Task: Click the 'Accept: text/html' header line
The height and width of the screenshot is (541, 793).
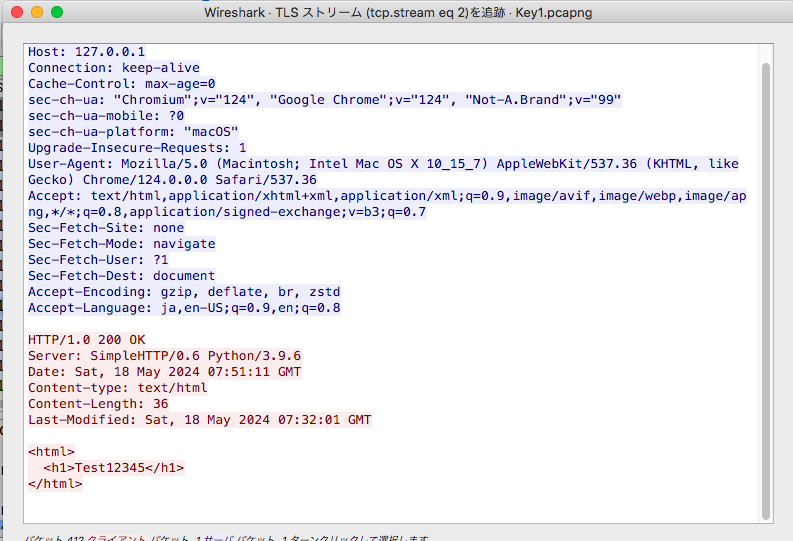Action: [x=387, y=196]
